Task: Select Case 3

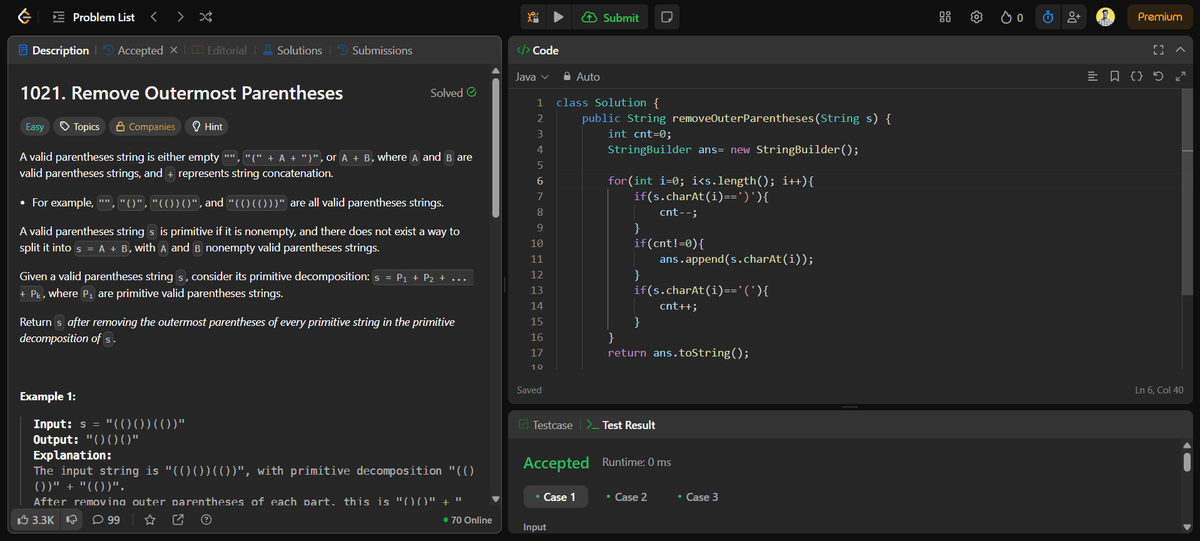Action: 698,497
